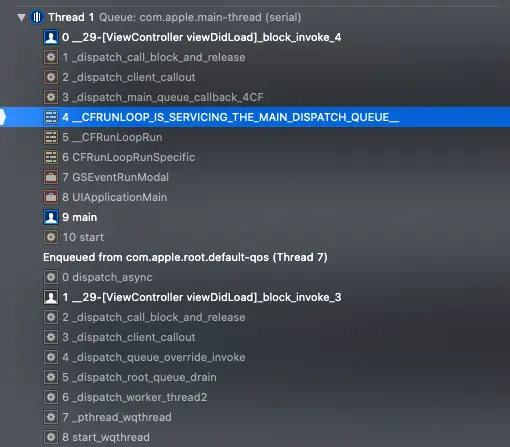
Task: Select frame 5 _dispatch_root_queue_drain
Action: coord(139,377)
